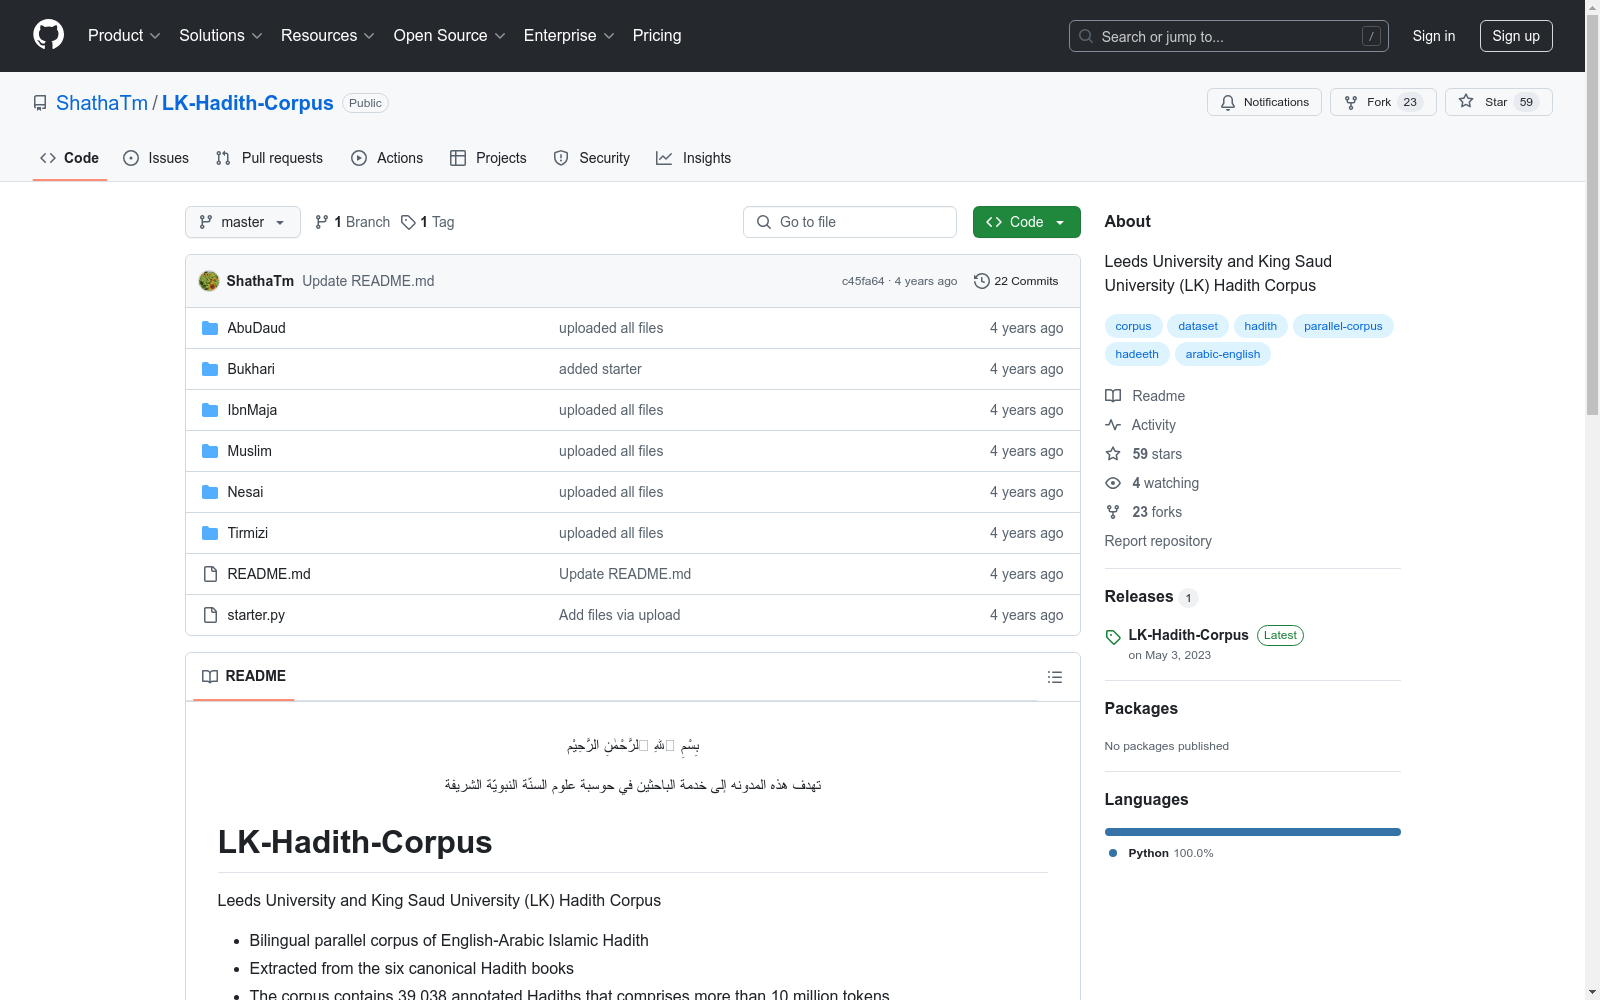The image size is (1600, 1000).
Task: Expand the Resources menu
Action: coord(328,36)
